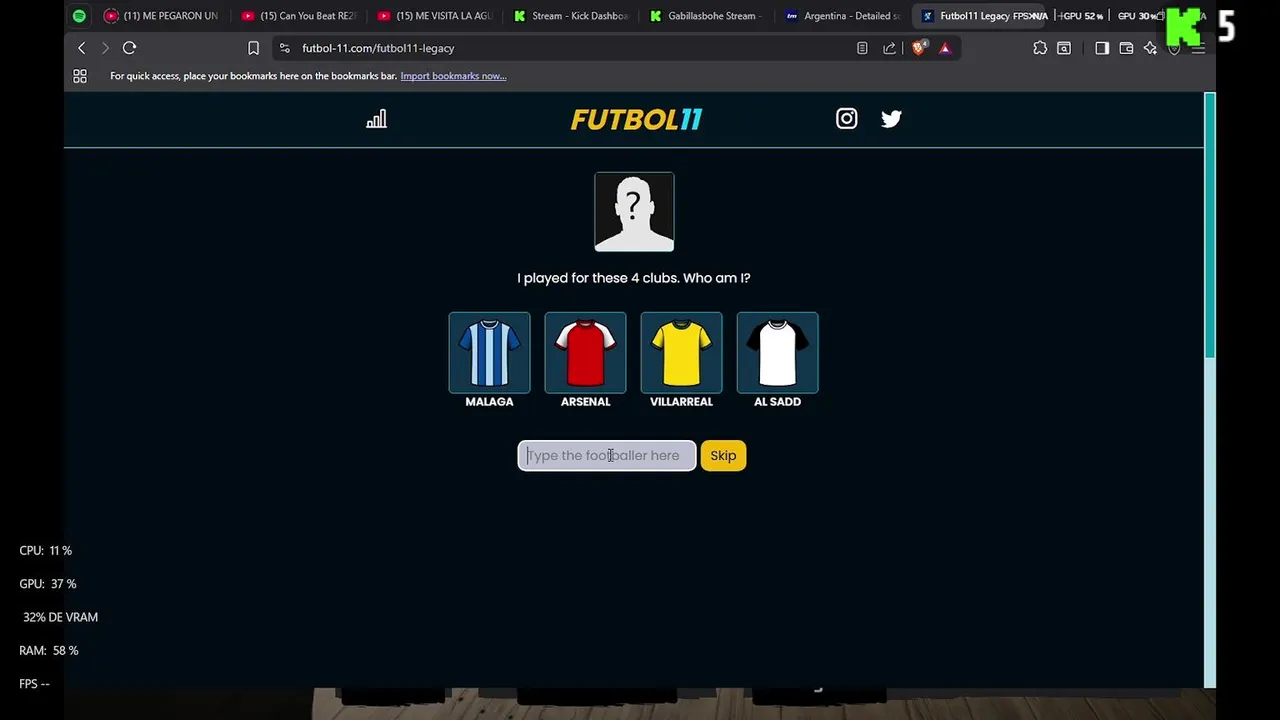The height and width of the screenshot is (720, 1280).
Task: Click the browser forward arrow
Action: (x=105, y=48)
